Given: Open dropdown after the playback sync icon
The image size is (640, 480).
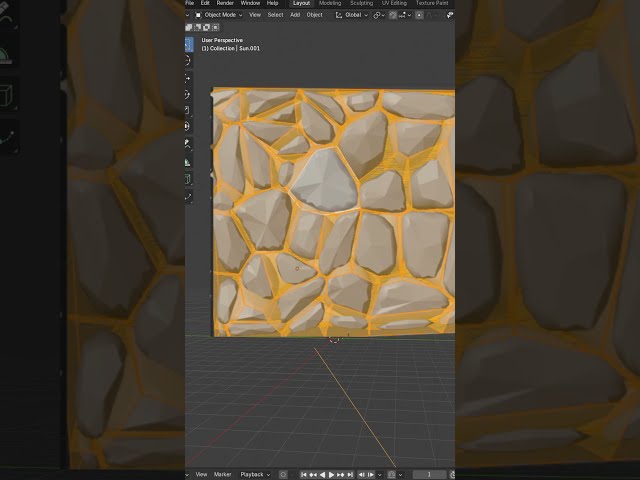Looking at the screenshot, I should [x=400, y=475].
